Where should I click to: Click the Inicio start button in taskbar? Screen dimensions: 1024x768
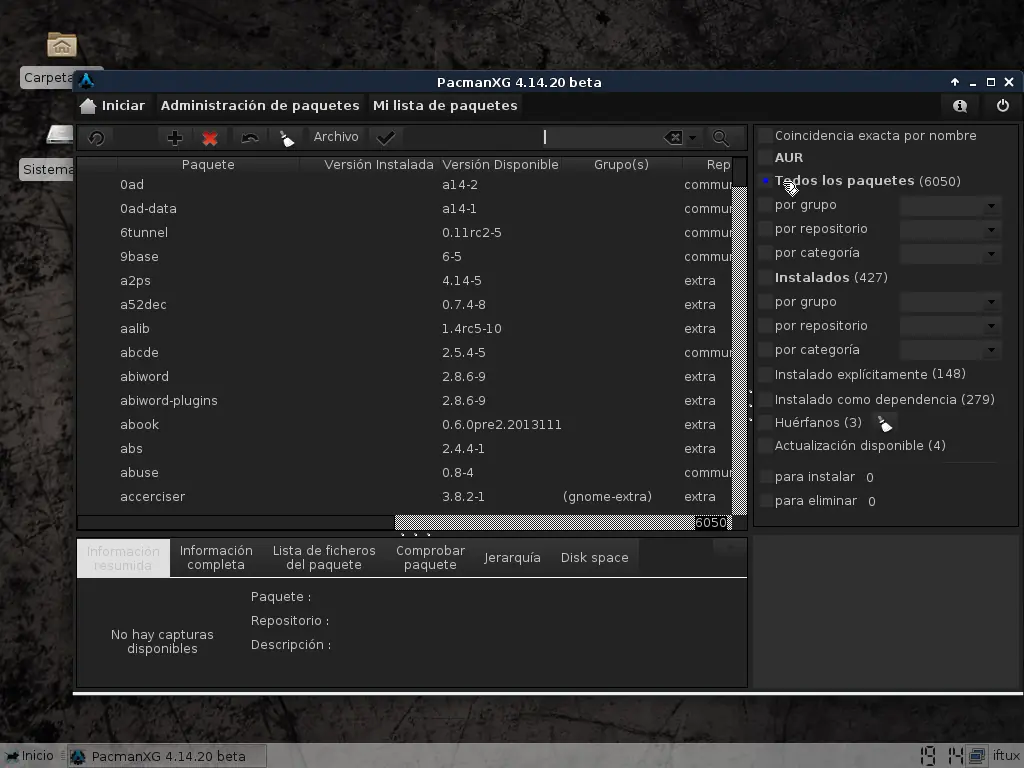click(30, 756)
